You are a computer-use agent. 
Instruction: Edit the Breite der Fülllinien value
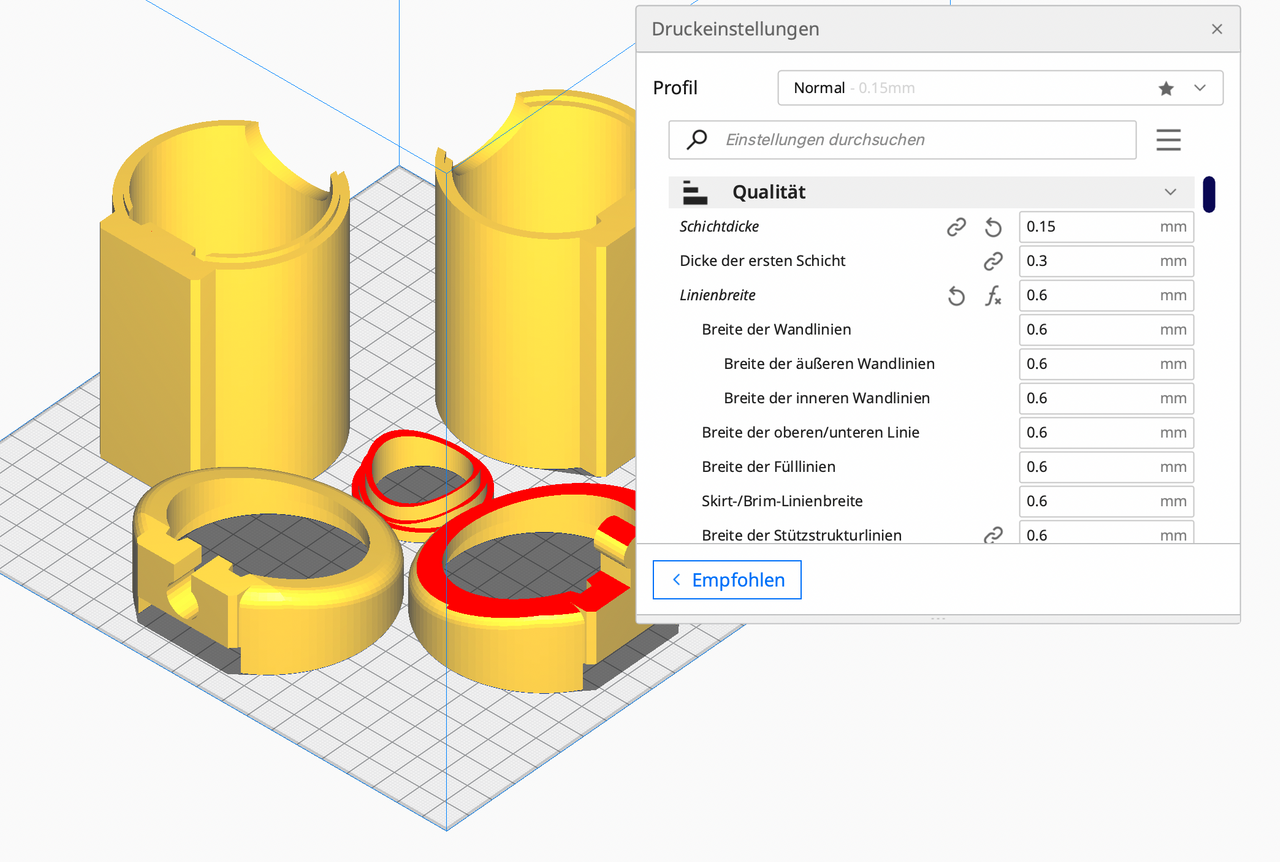click(1106, 467)
